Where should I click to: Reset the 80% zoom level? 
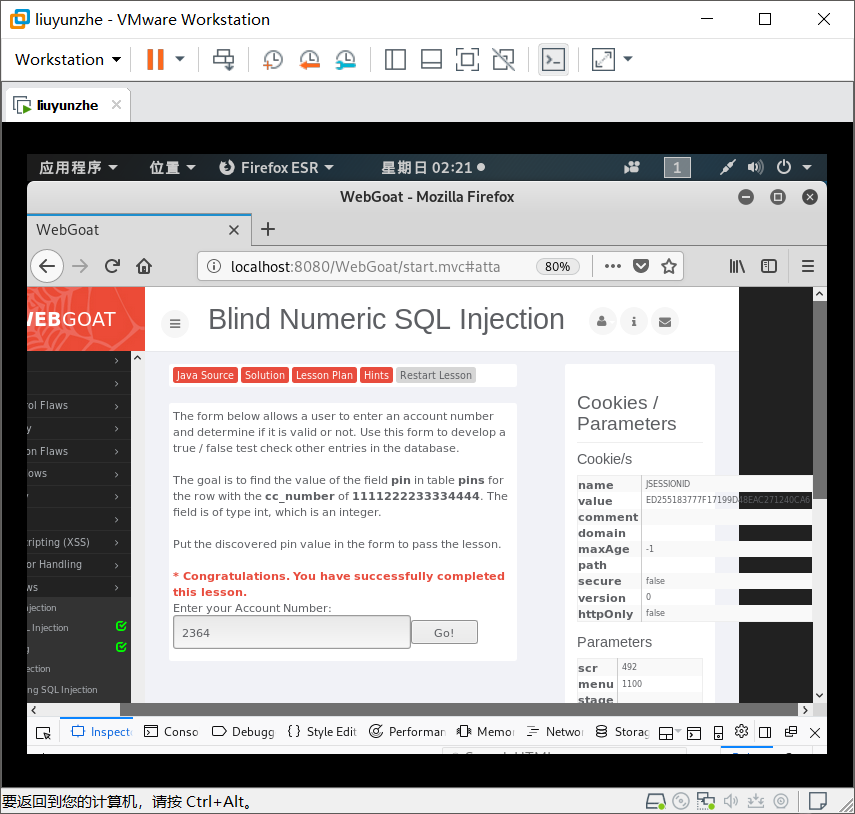557,267
